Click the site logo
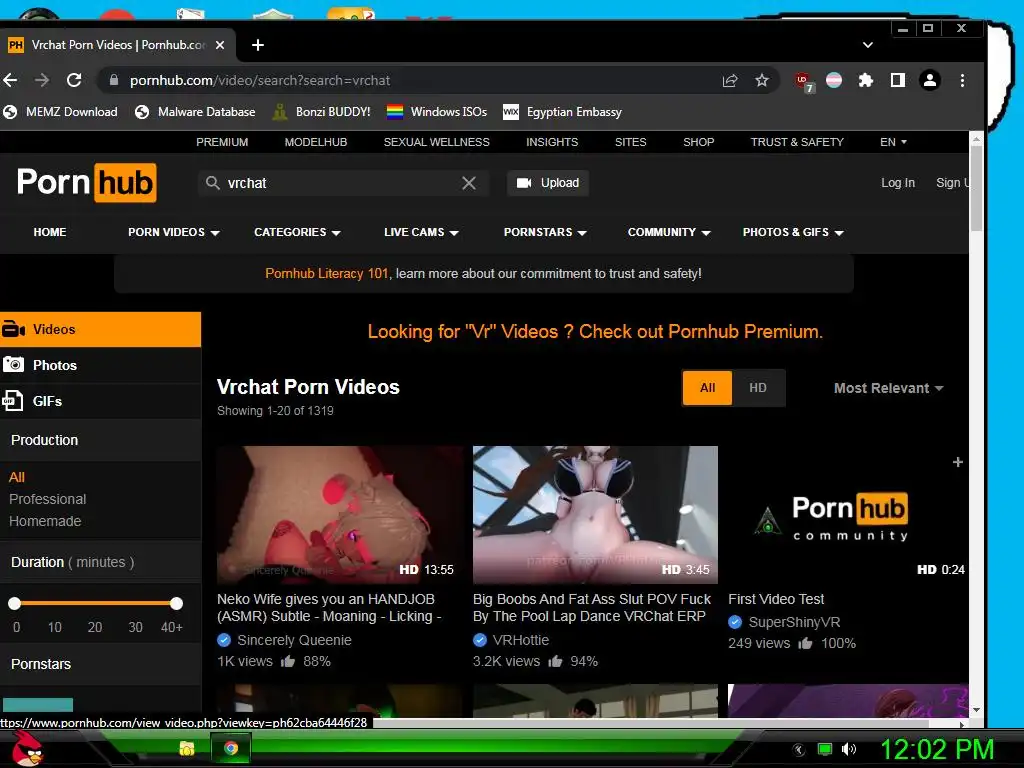Viewport: 1024px width, 768px height. [86, 182]
